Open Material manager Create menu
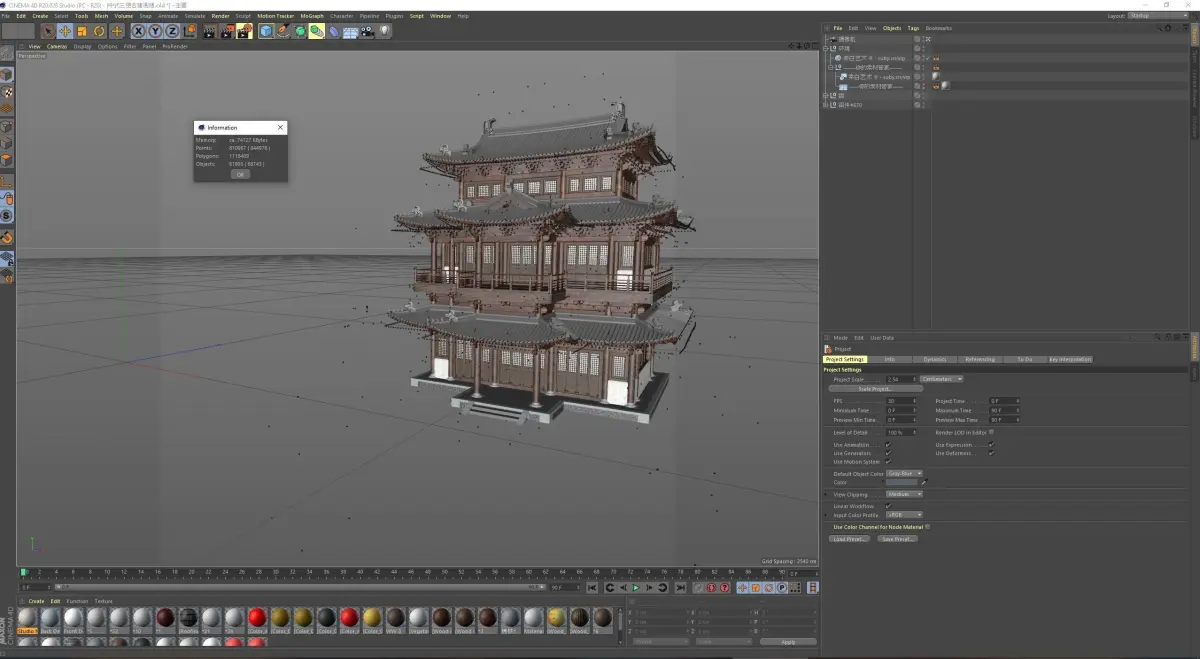The width and height of the screenshot is (1200, 659). 36,601
